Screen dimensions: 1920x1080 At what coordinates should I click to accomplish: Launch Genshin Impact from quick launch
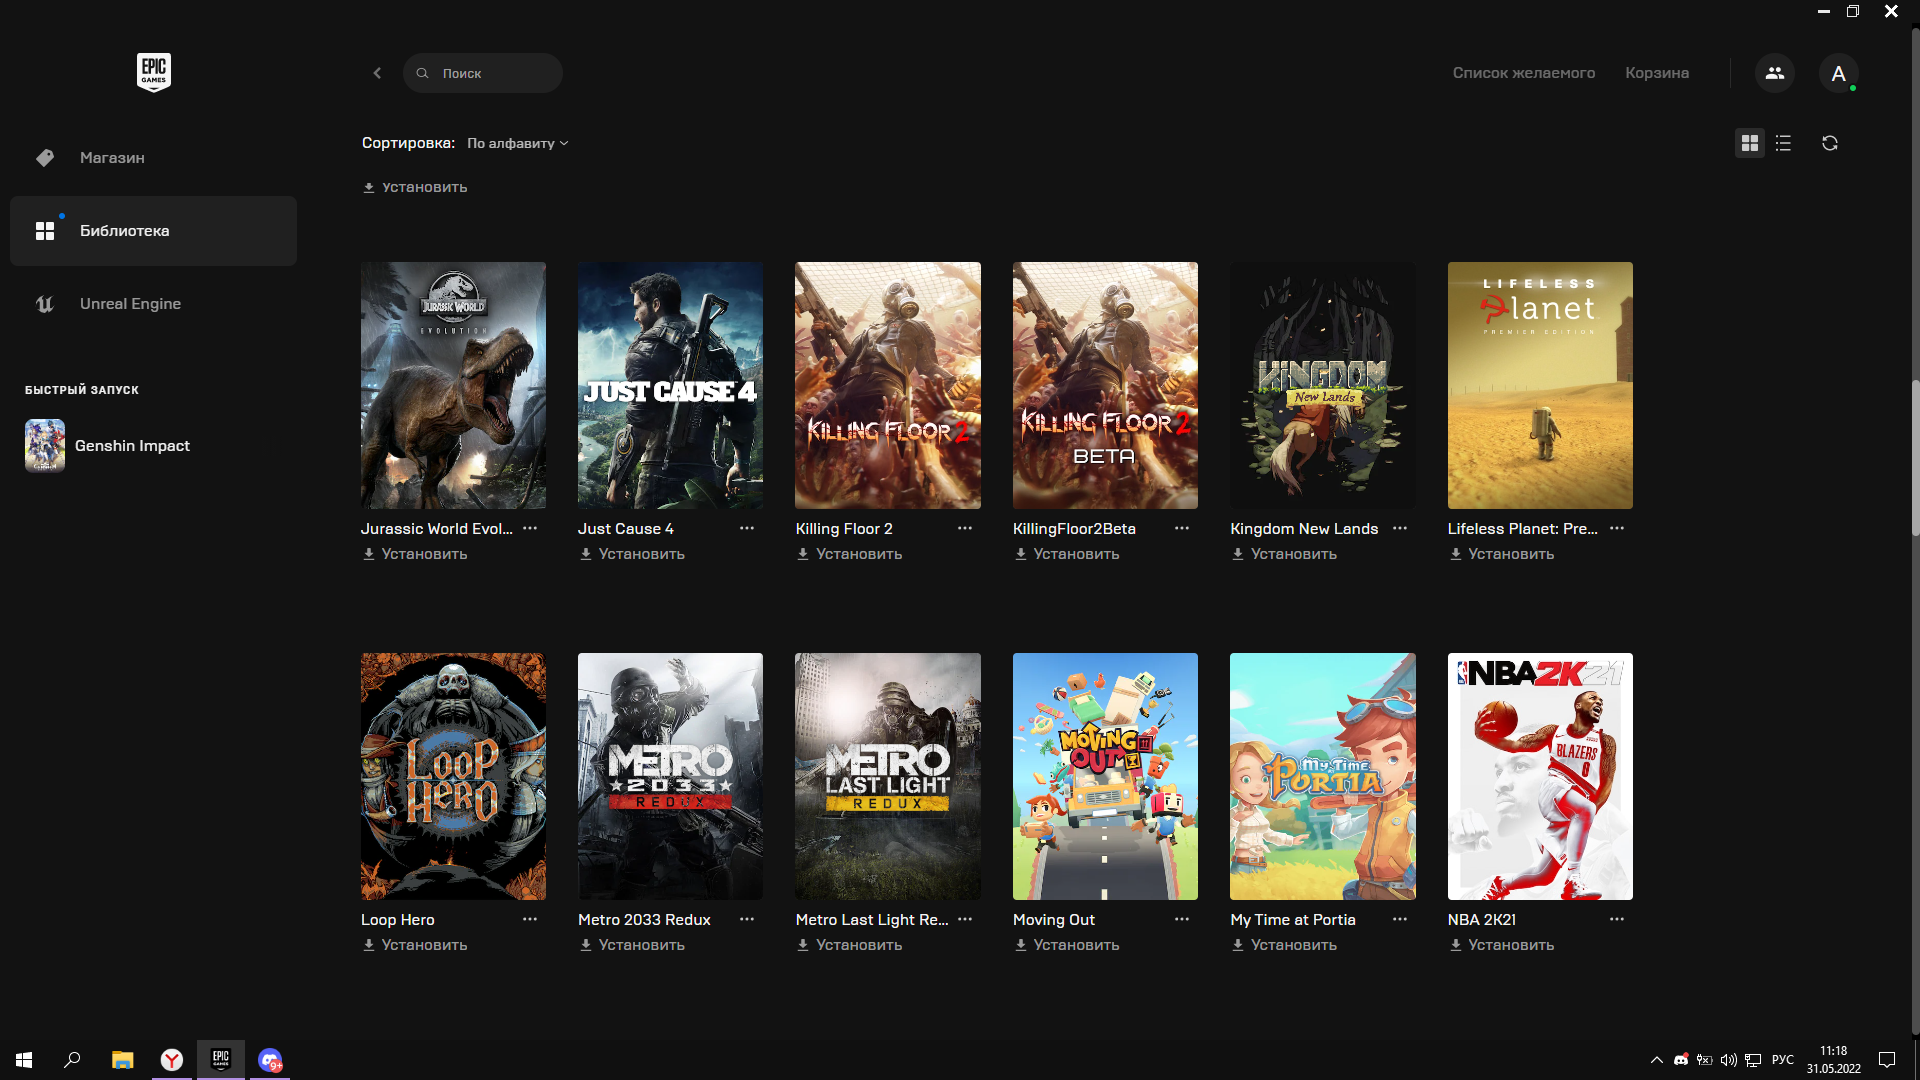tap(108, 446)
